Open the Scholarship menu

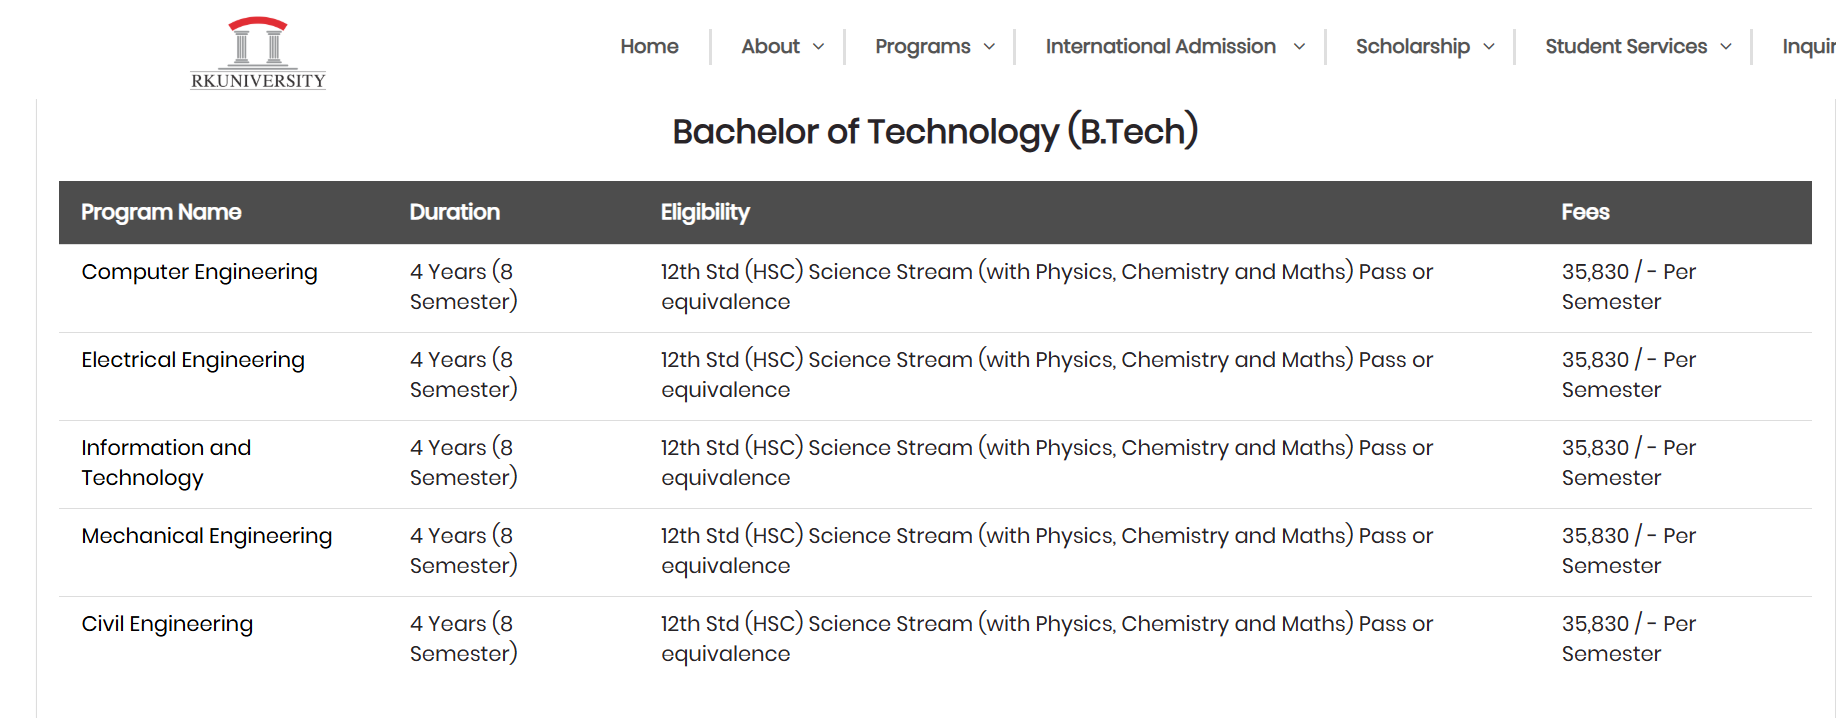point(1412,46)
